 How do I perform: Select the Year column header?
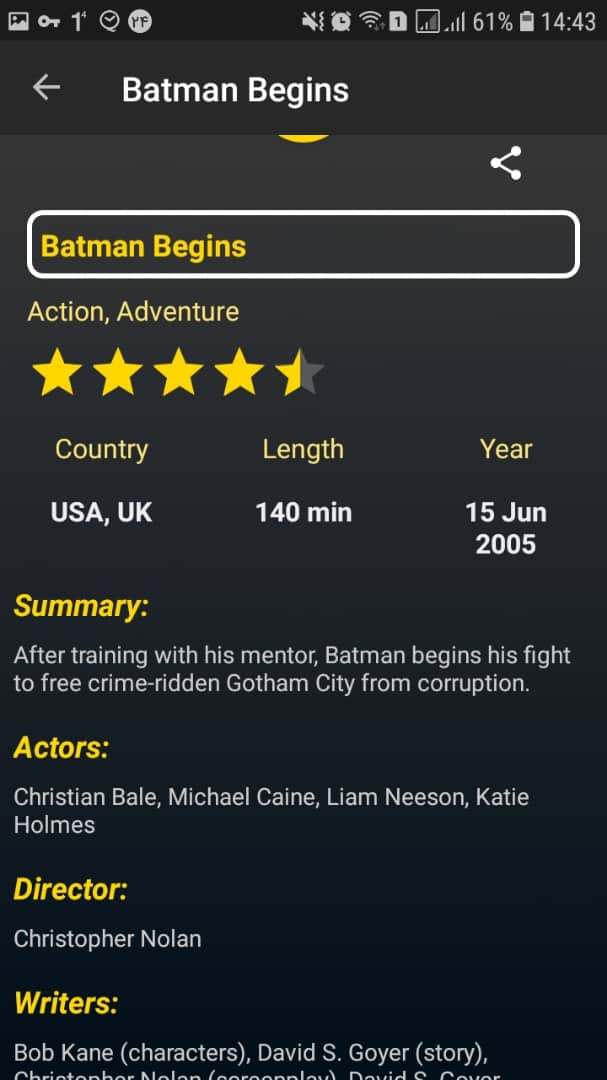pos(505,449)
